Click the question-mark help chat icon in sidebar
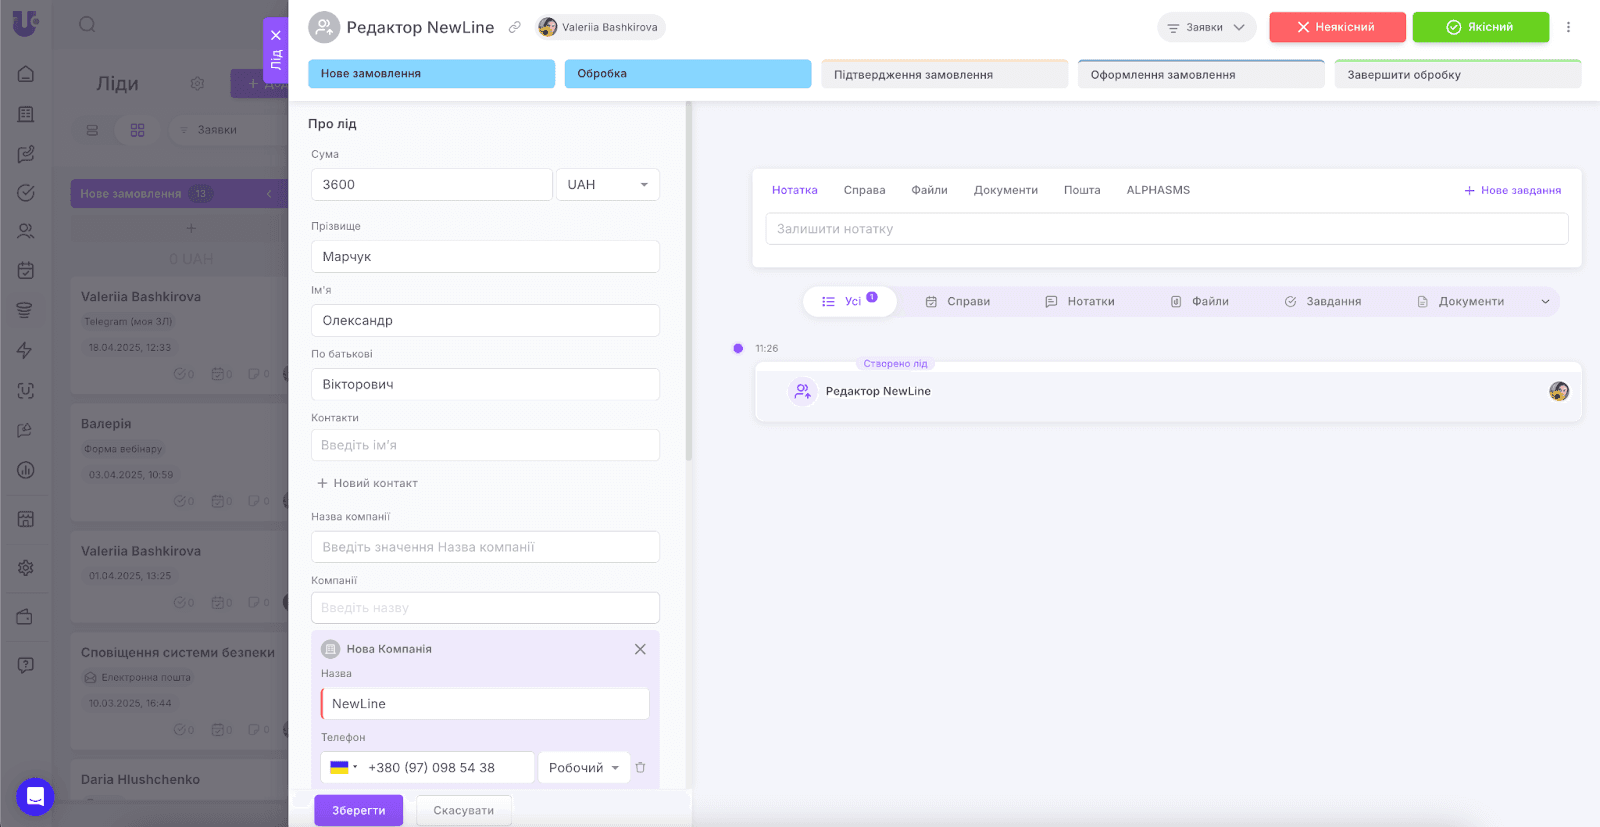The height and width of the screenshot is (827, 1600). pyautogui.click(x=26, y=665)
